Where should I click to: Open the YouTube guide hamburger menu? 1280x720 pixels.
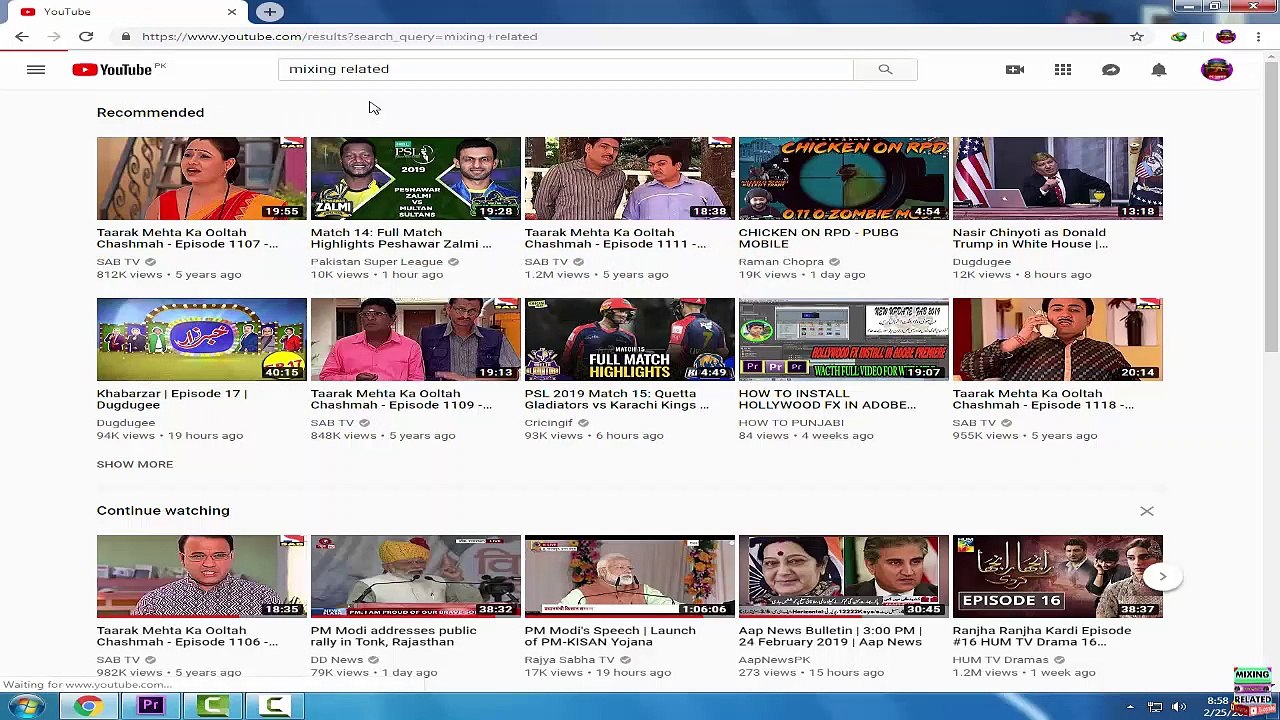pos(36,69)
